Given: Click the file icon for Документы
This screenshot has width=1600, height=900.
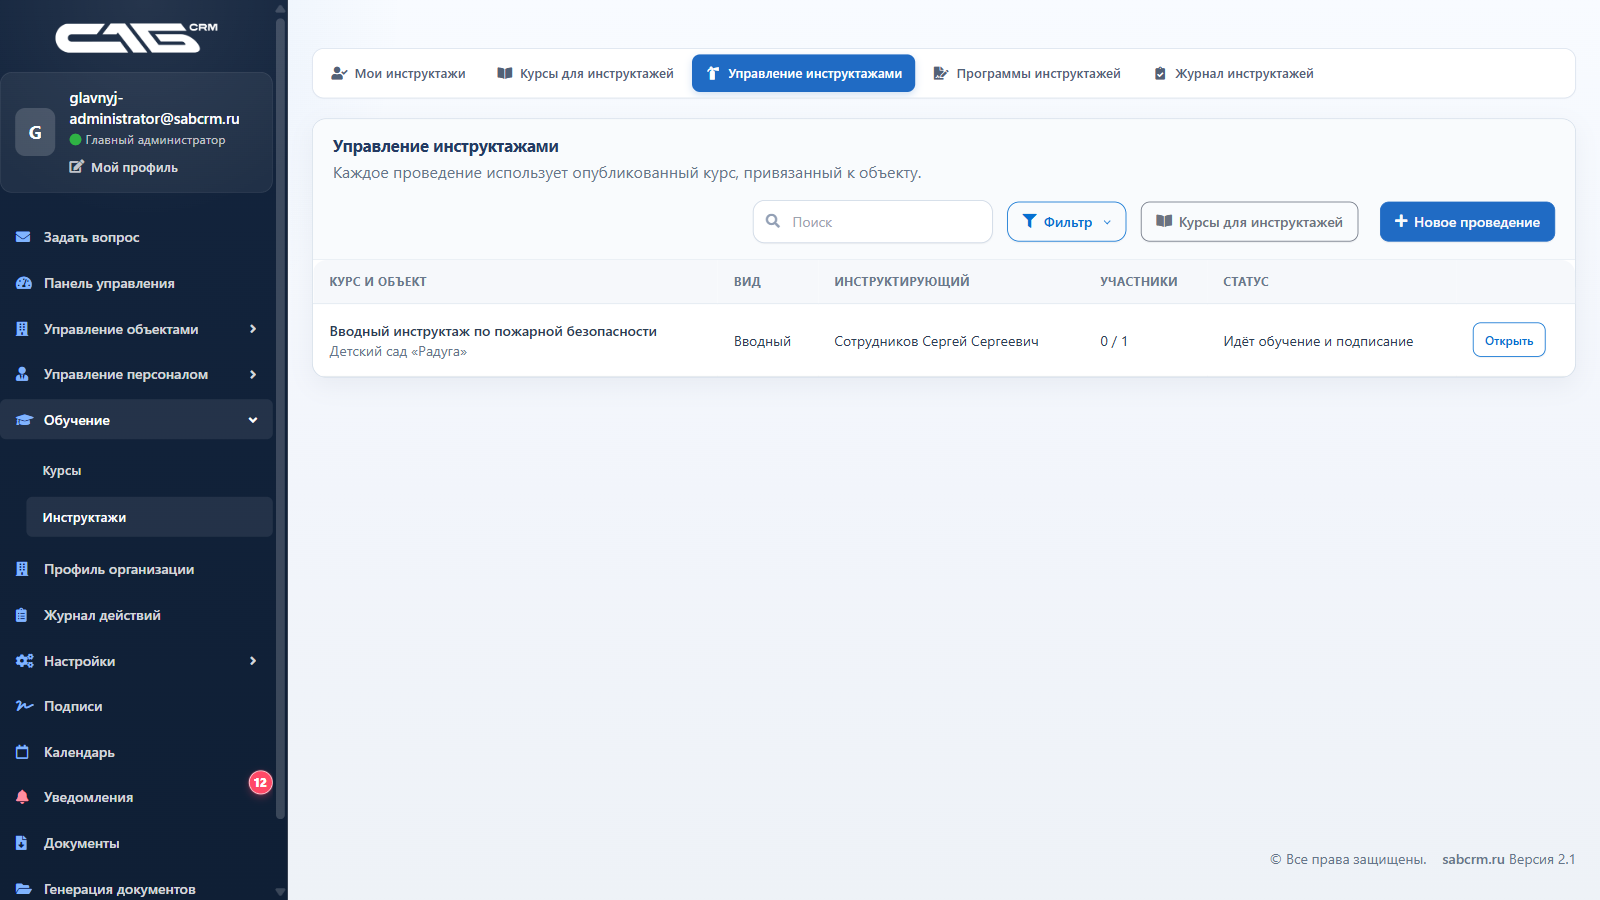Looking at the screenshot, I should point(22,843).
